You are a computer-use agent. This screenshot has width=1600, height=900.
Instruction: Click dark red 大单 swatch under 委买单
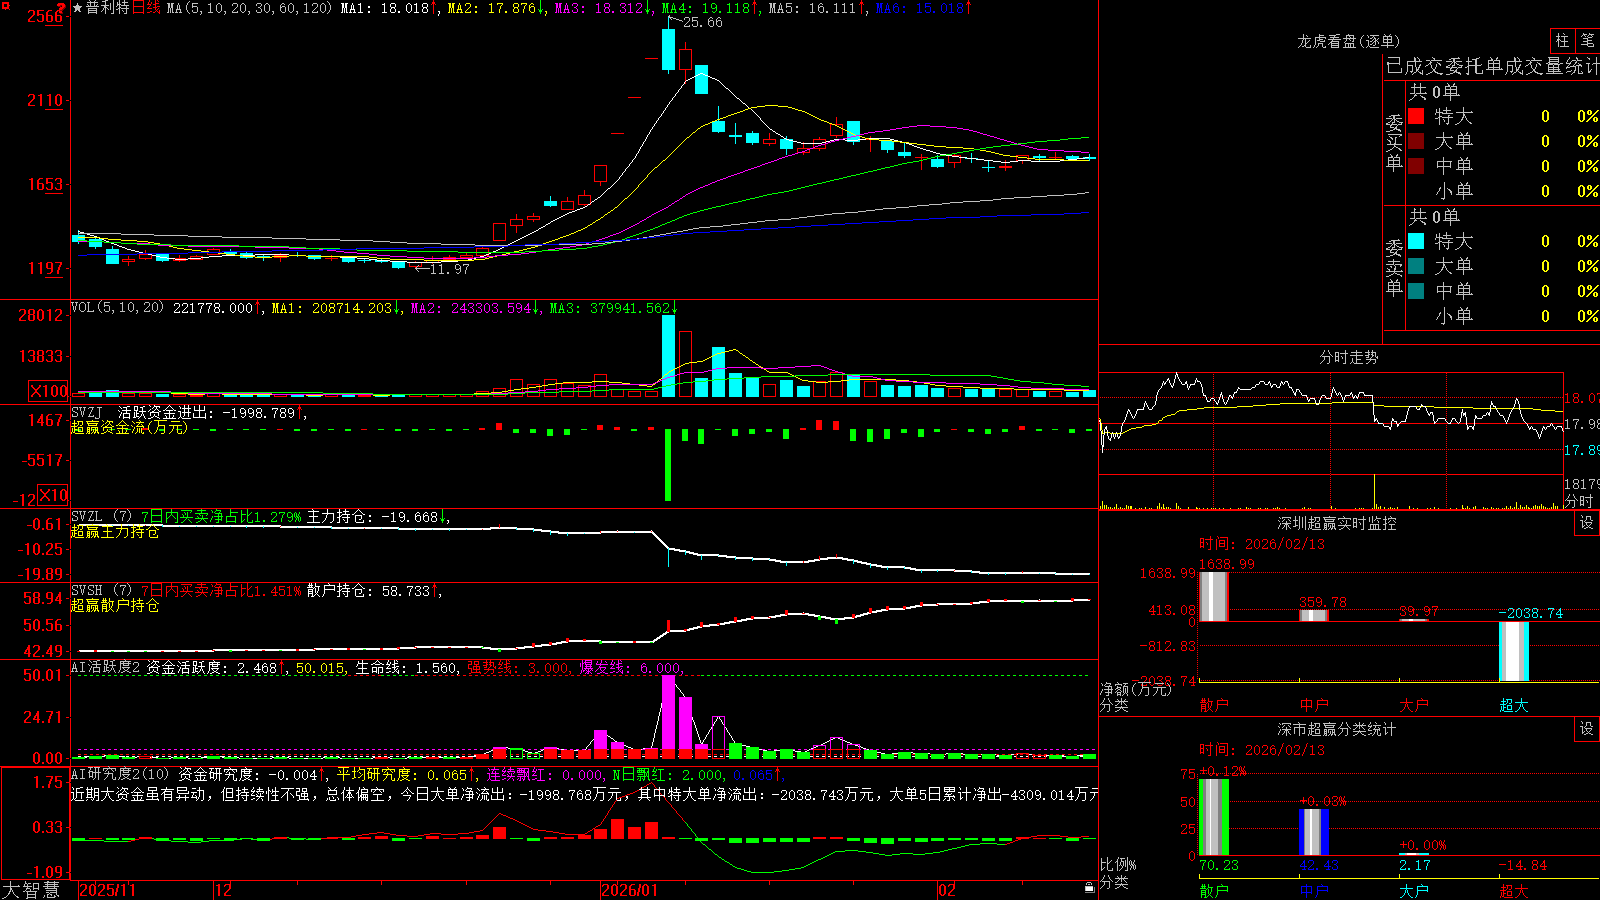point(1416,141)
